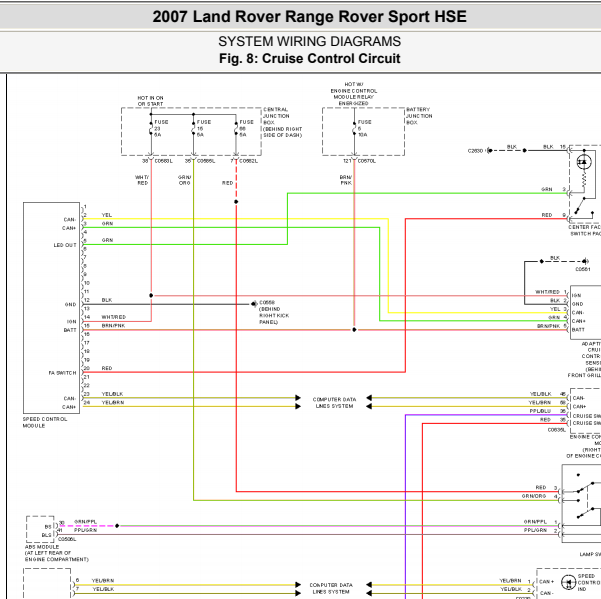
Task: Select the 'SYSTEM WIRING DIAGRAMS' heading
Action: point(309,41)
